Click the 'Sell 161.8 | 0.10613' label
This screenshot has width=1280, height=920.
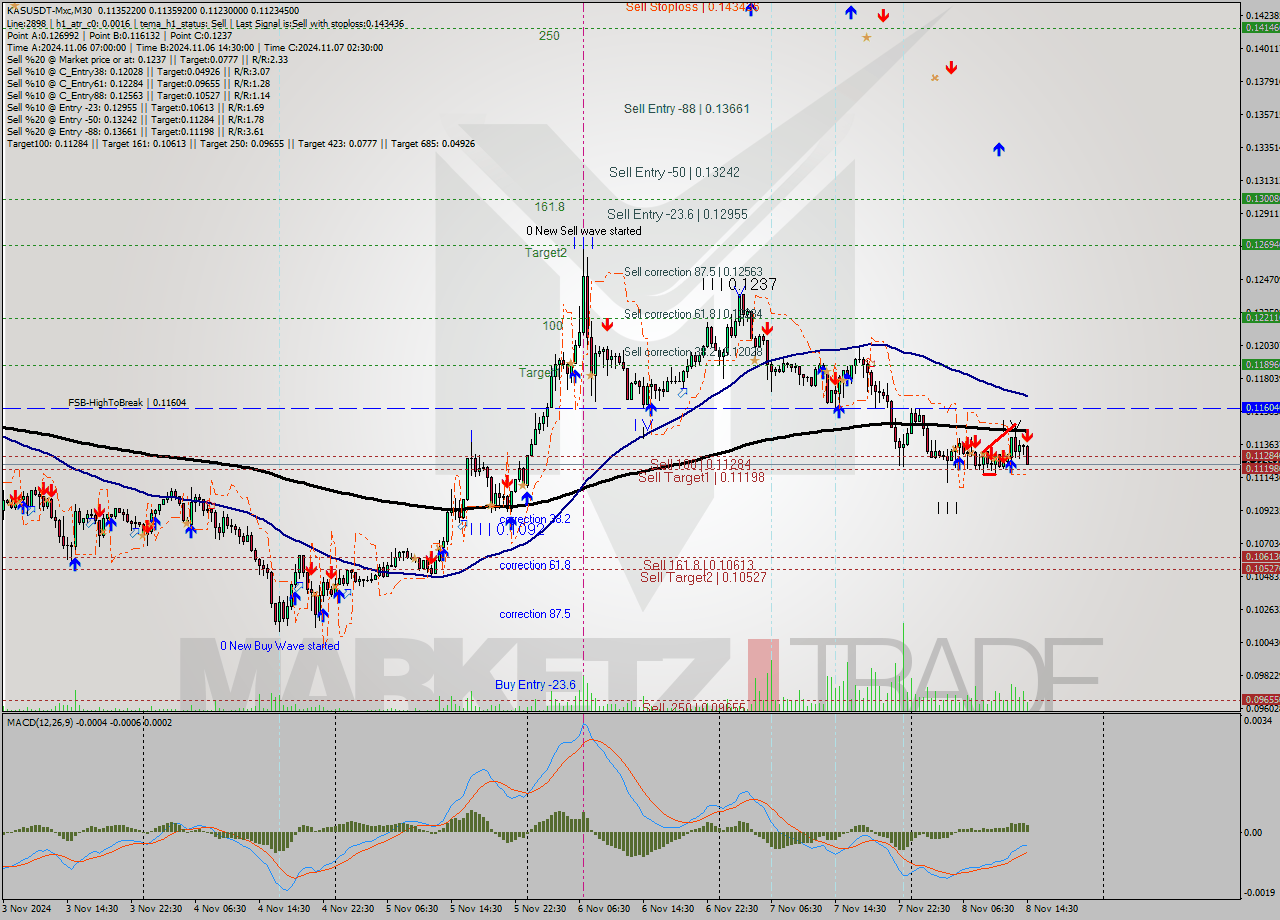(x=698, y=565)
